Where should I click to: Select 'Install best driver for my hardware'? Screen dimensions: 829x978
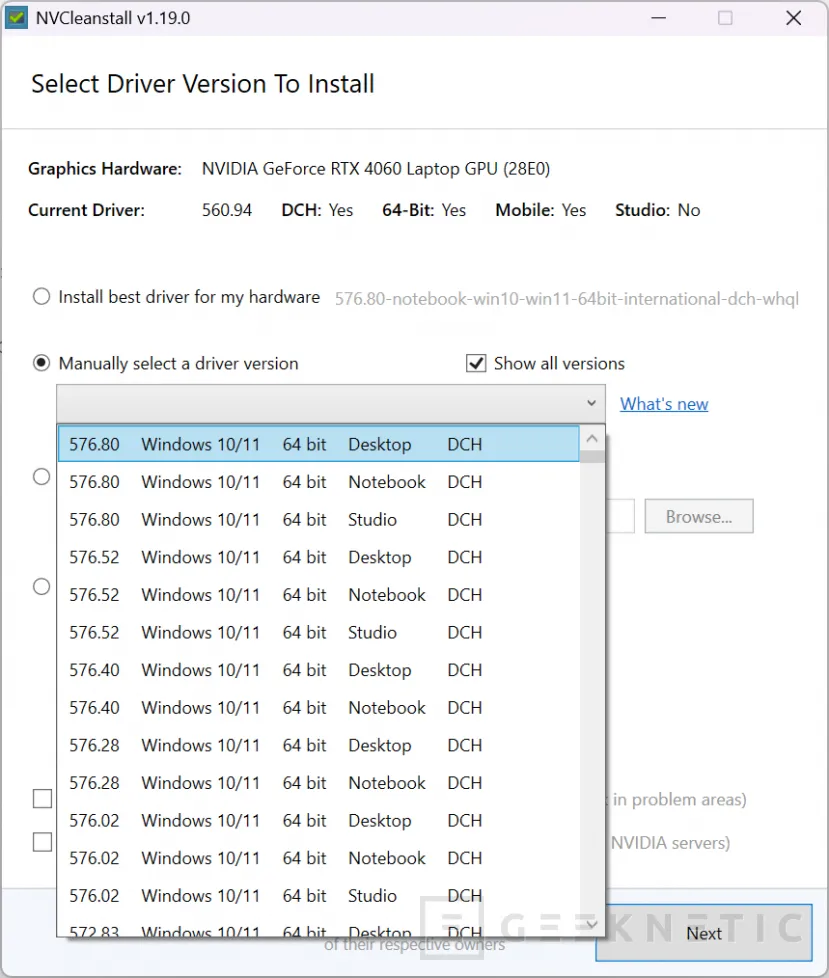41,296
